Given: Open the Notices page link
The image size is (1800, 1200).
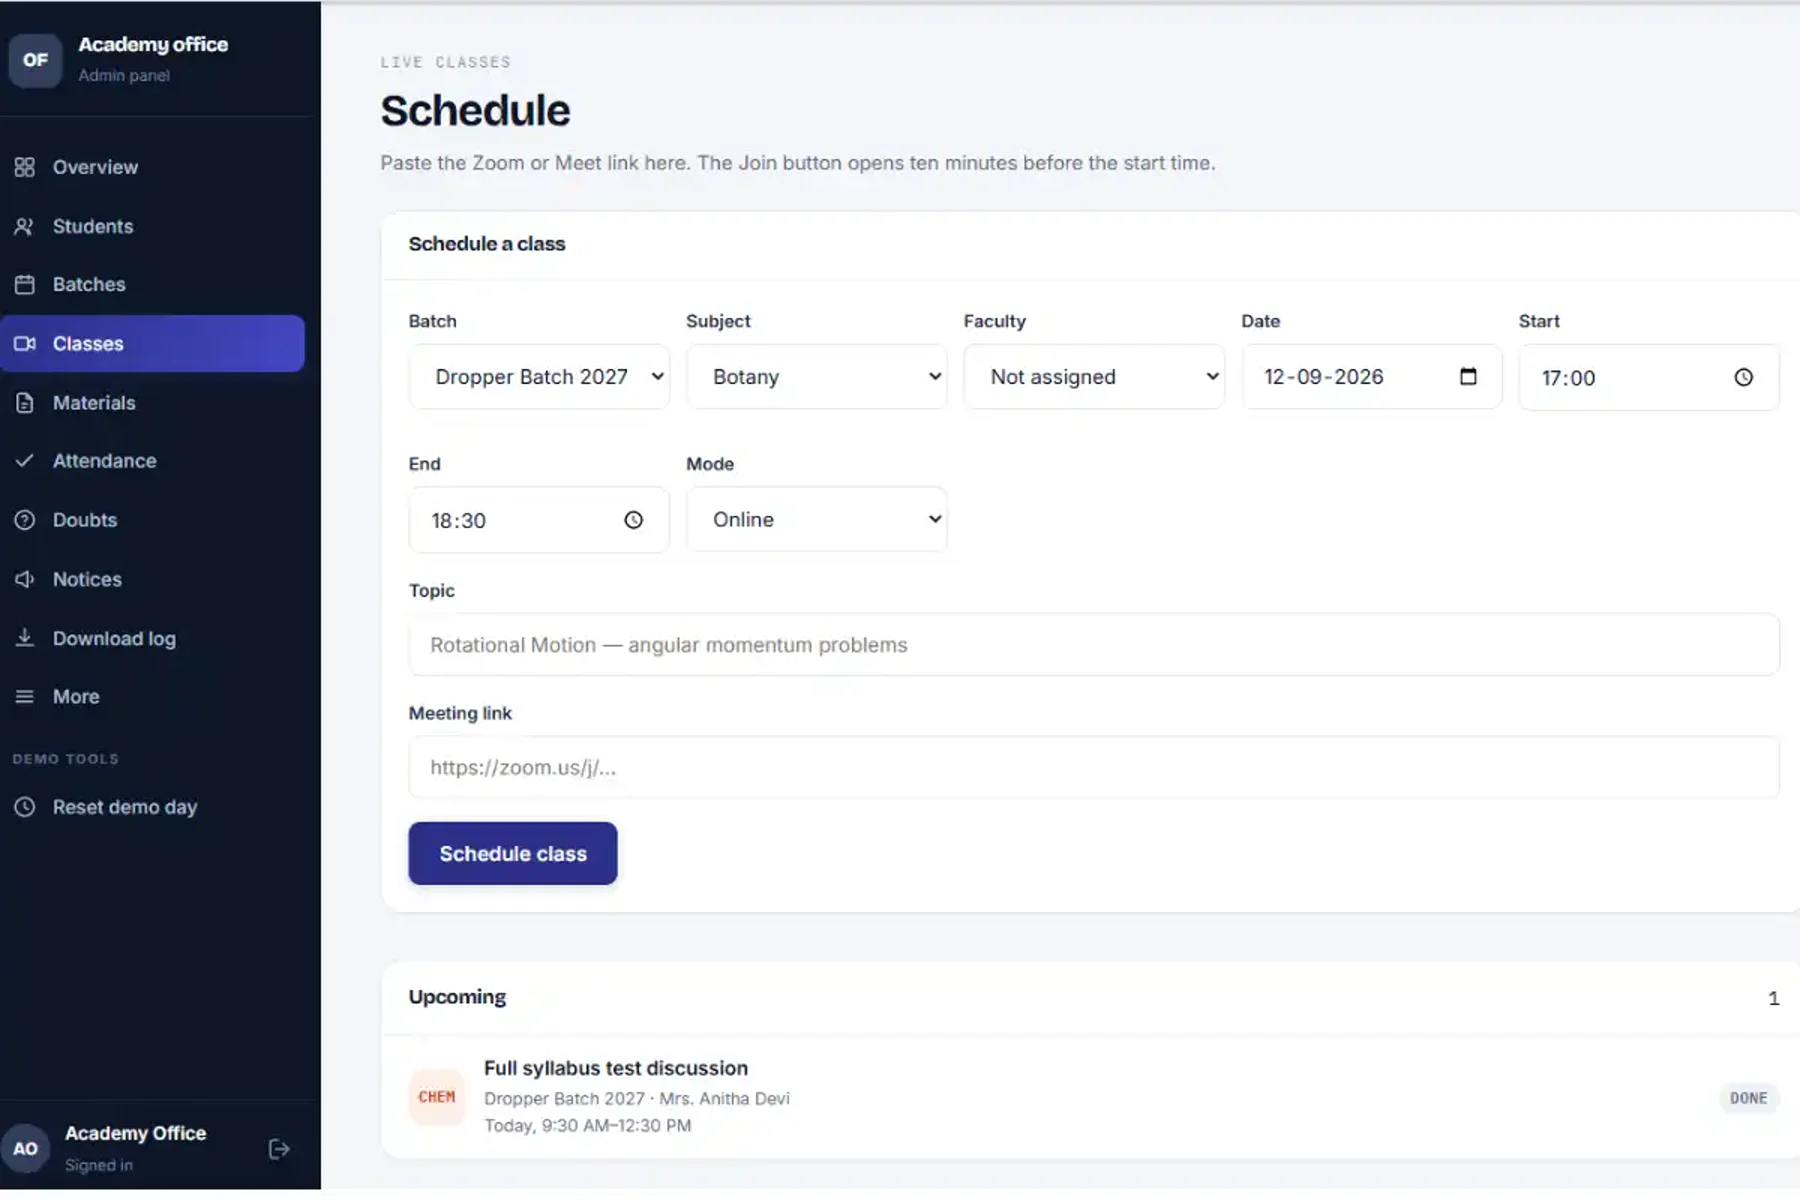Looking at the screenshot, I should tap(152, 579).
